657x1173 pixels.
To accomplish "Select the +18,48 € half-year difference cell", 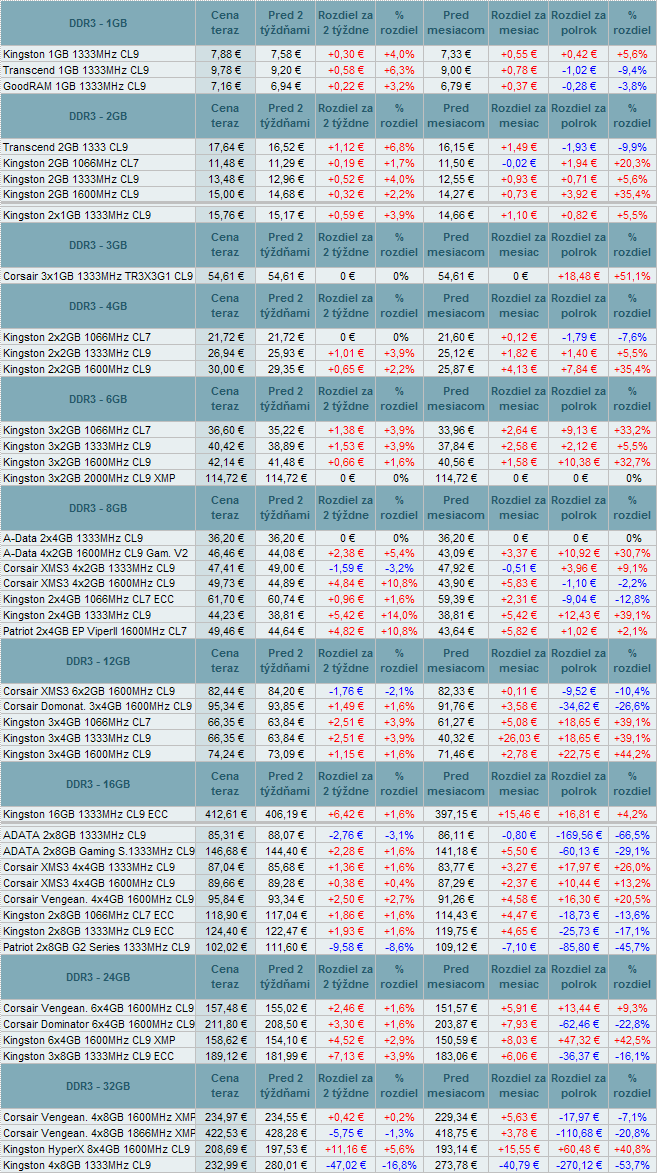I will [578, 276].
